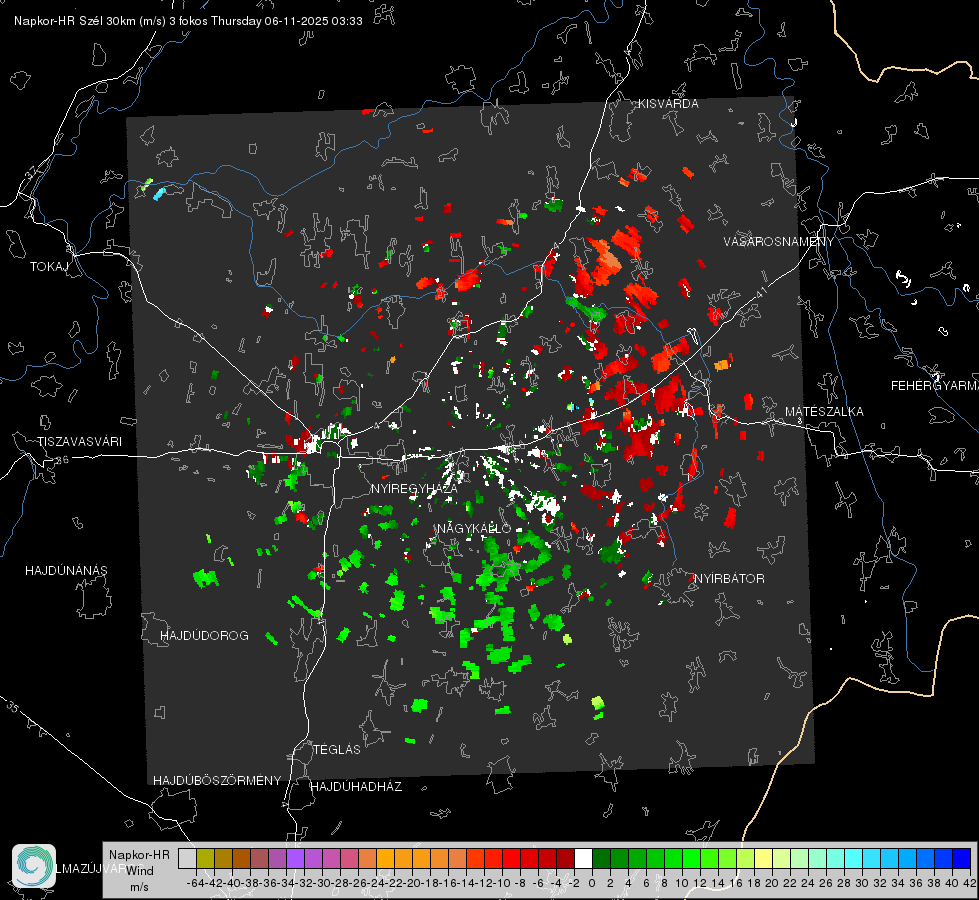979x900 pixels.
Task: Click the legend value label 42
Action: click(969, 883)
